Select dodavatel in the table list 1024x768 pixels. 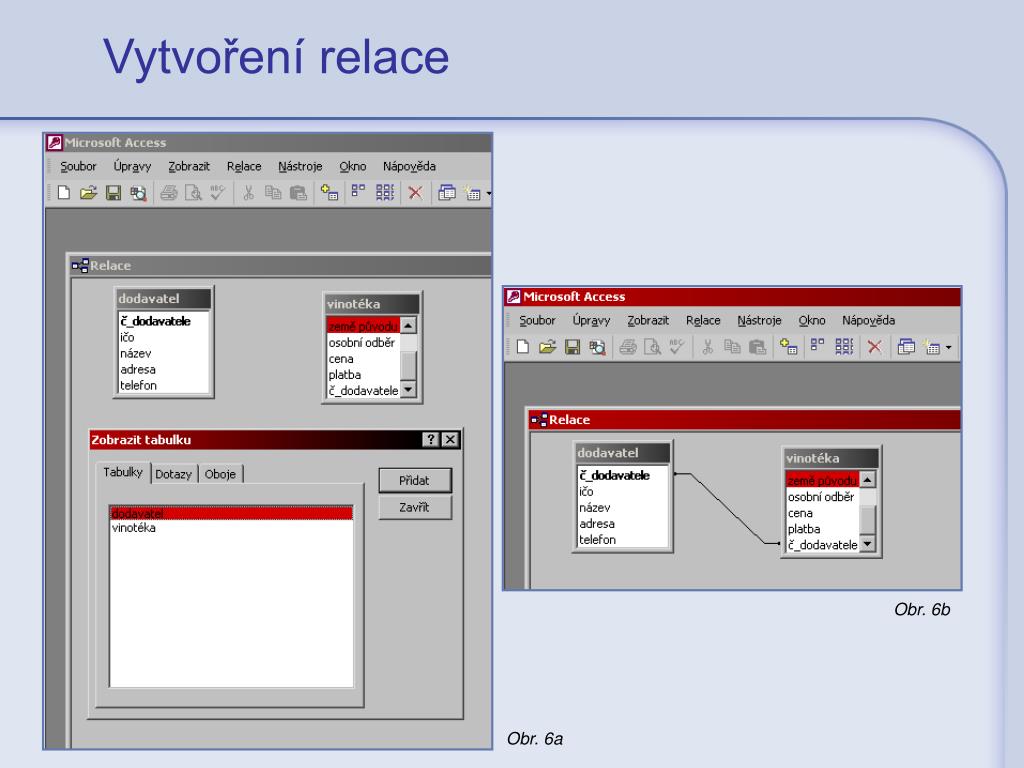pos(232,513)
